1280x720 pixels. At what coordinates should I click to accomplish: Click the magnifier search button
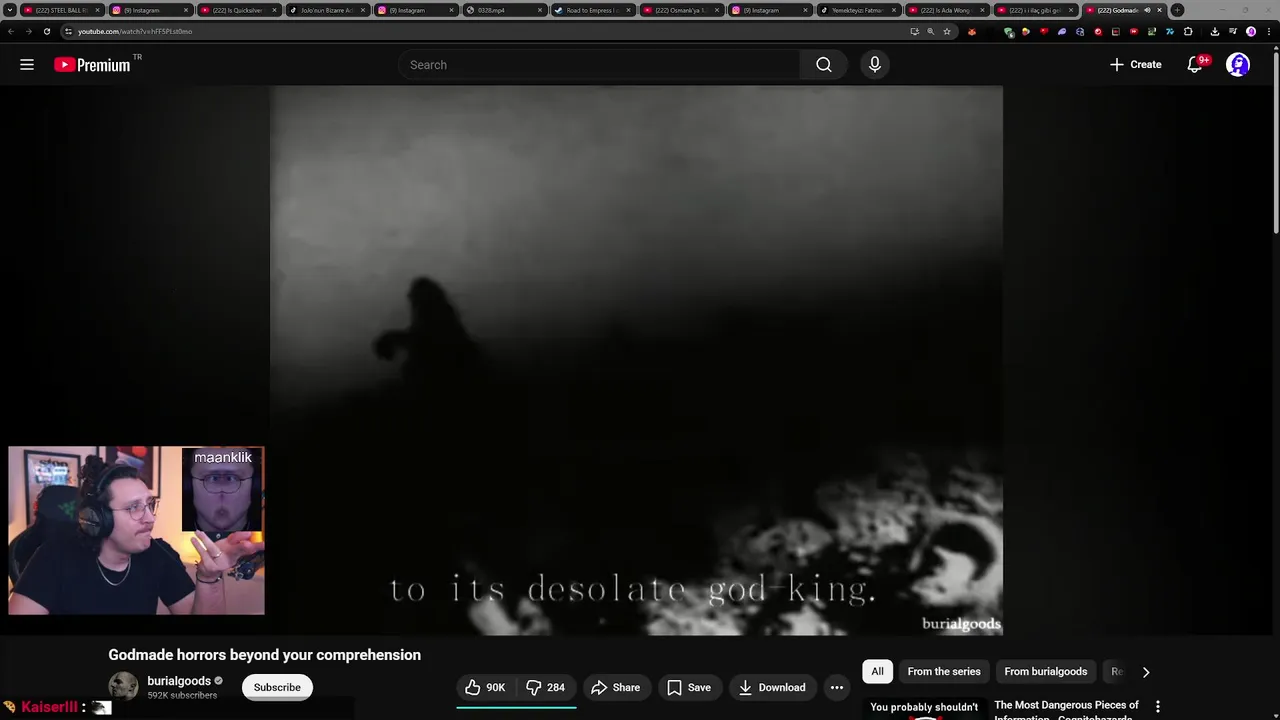pos(824,65)
